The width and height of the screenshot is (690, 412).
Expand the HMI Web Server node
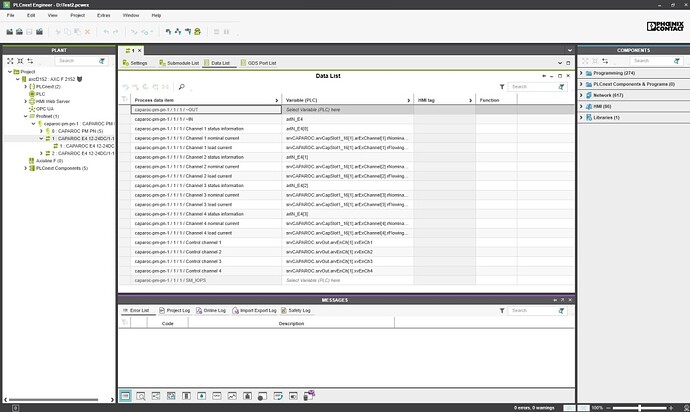[x=26, y=101]
